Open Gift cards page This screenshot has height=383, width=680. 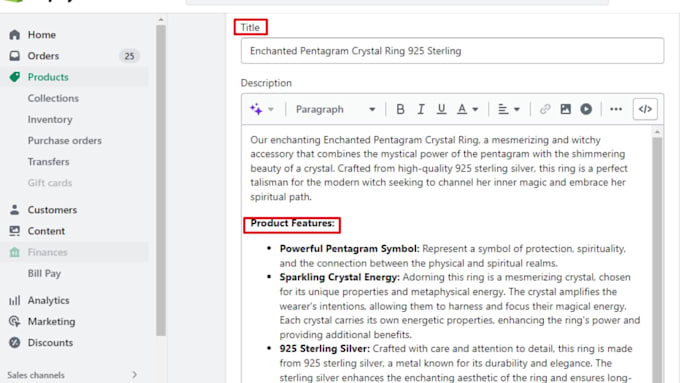[x=49, y=183]
